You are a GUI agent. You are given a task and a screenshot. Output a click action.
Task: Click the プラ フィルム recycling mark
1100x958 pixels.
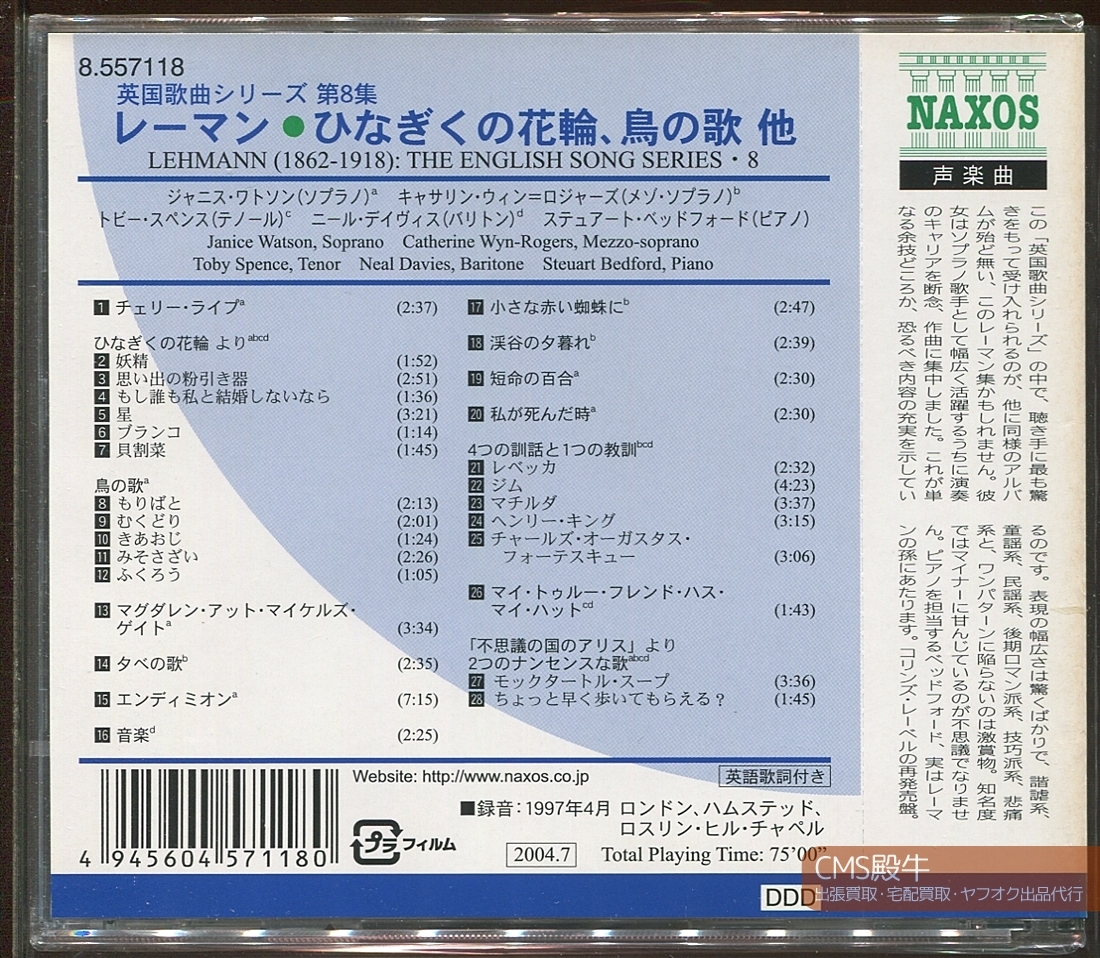click(x=403, y=841)
